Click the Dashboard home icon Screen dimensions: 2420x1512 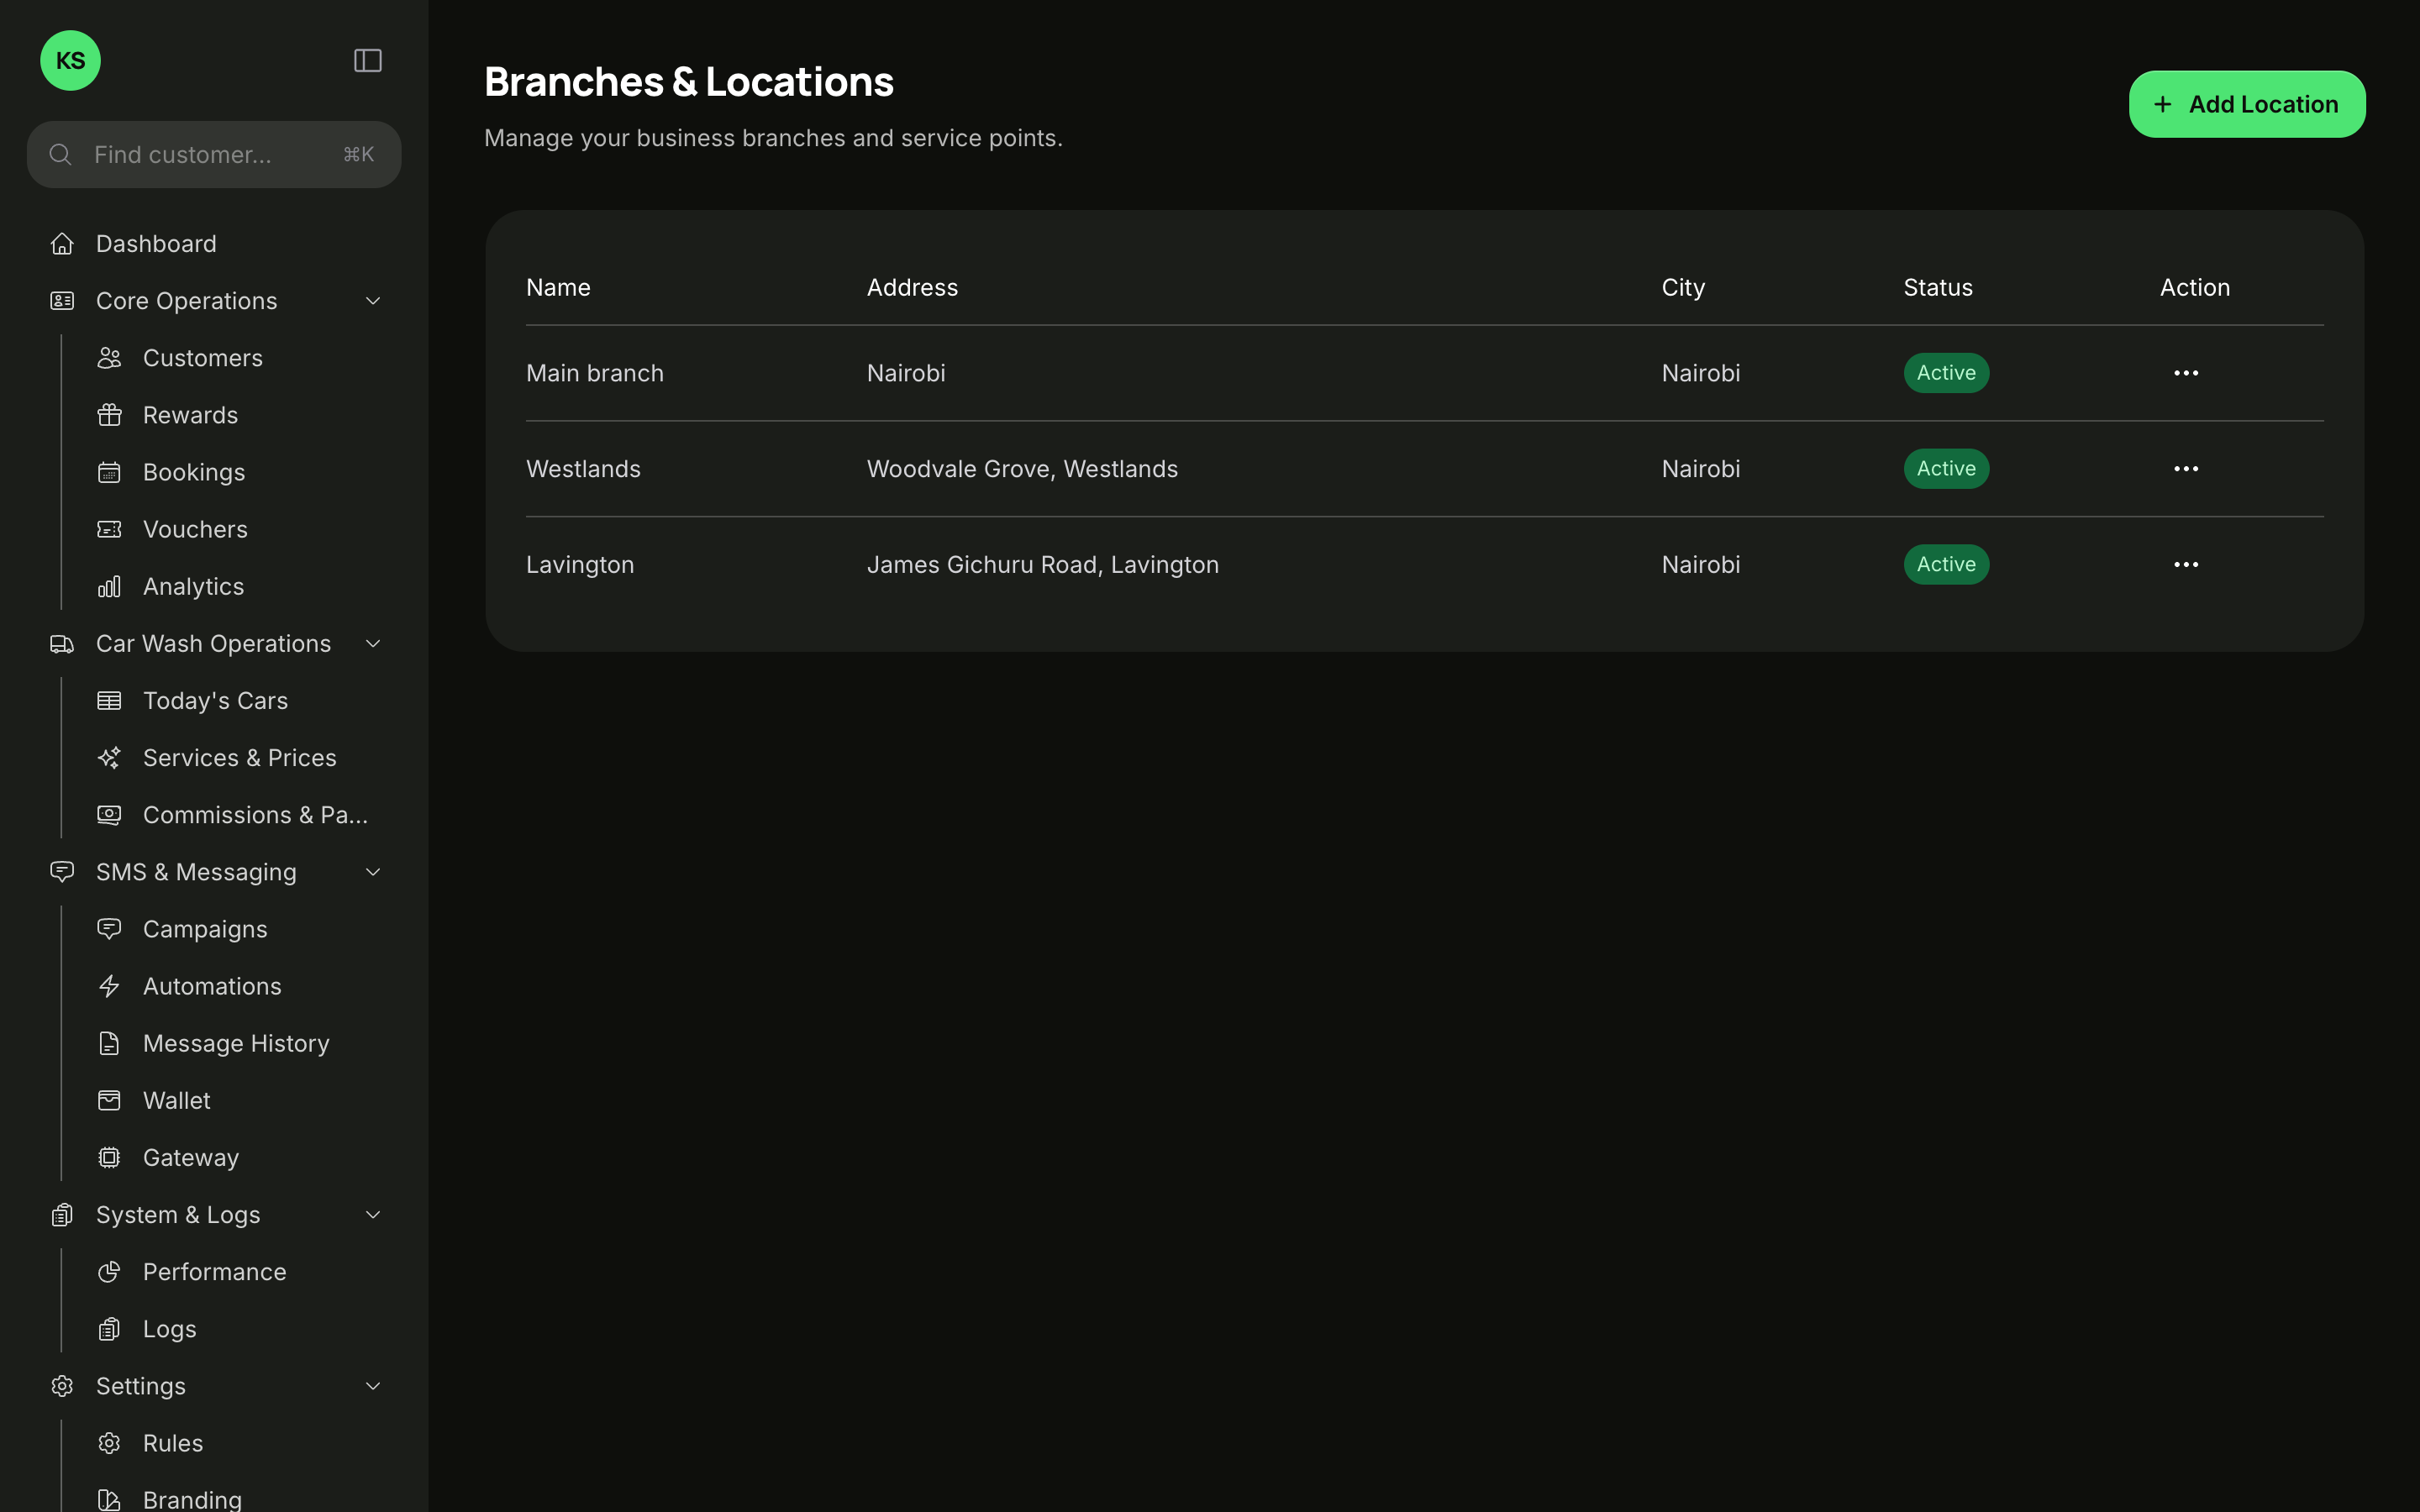pyautogui.click(x=62, y=244)
